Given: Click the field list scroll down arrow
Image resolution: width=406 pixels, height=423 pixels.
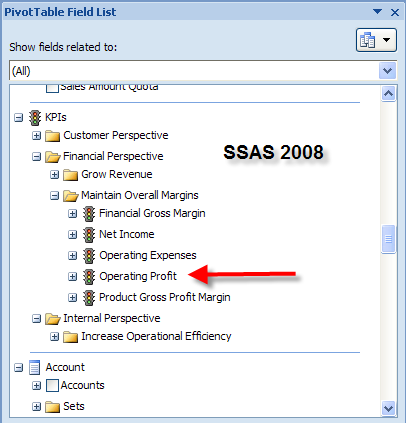Looking at the screenshot, I should click(388, 408).
